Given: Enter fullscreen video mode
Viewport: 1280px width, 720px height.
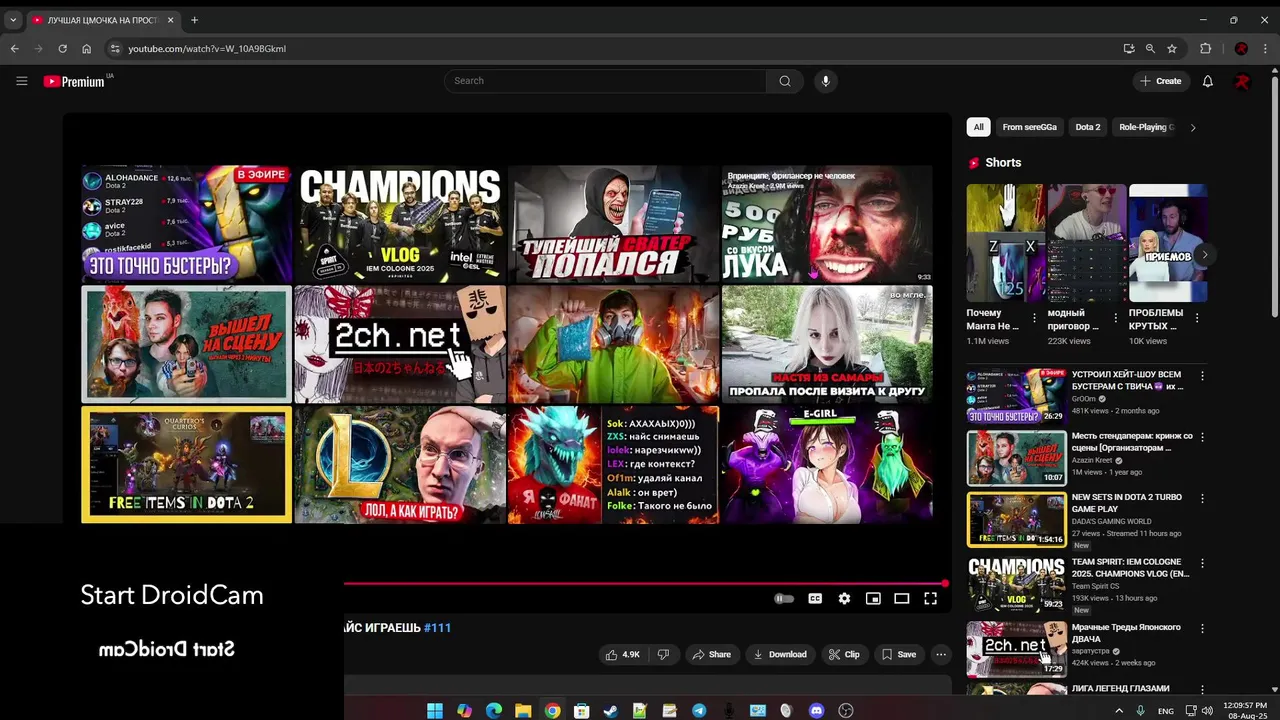Looking at the screenshot, I should [x=930, y=599].
